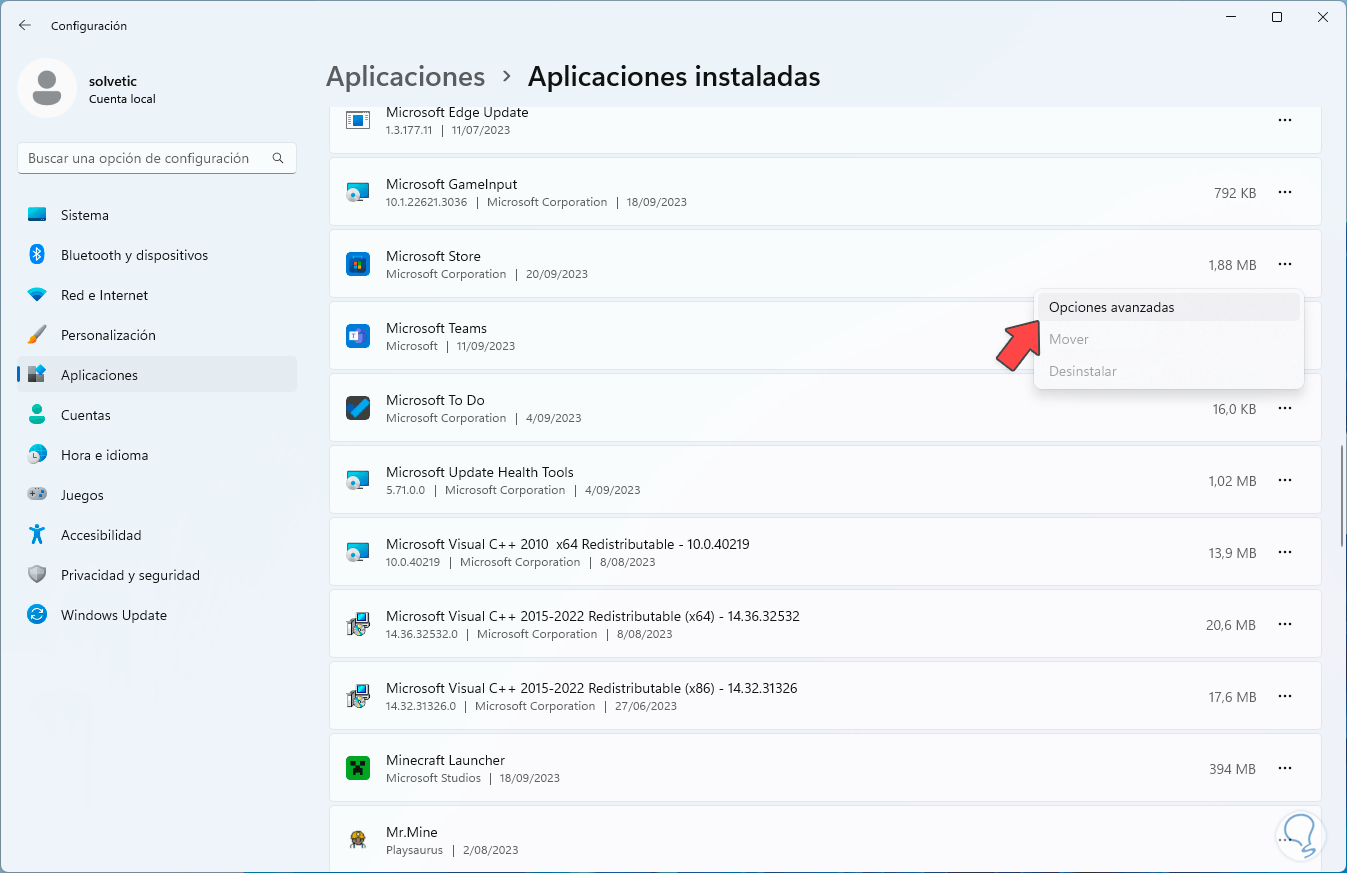Click the disabled Mover menu entry
This screenshot has height=873, width=1347.
(x=1169, y=339)
